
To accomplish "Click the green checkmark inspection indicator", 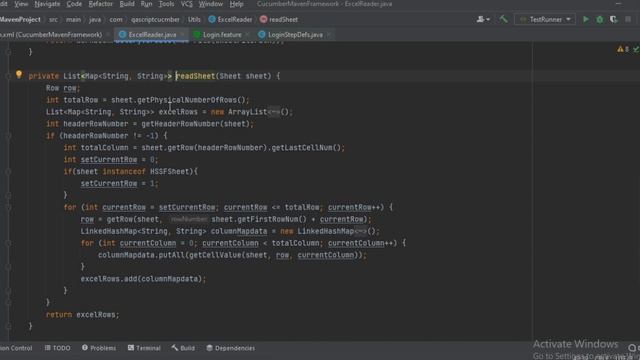I will pyautogui.click(x=636, y=49).
